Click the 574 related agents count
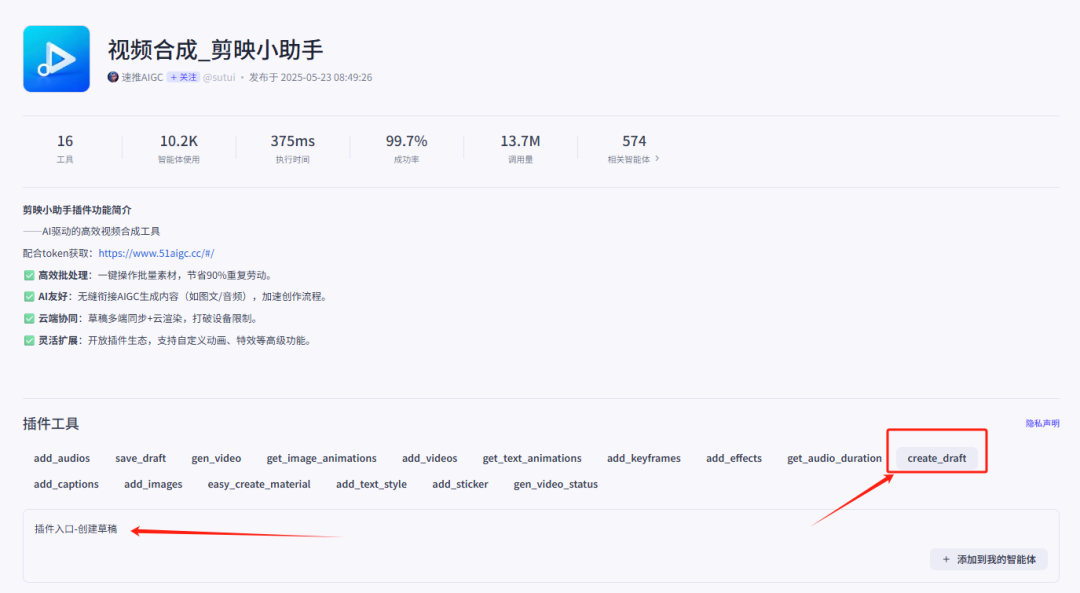The height and width of the screenshot is (593, 1080). pos(634,141)
